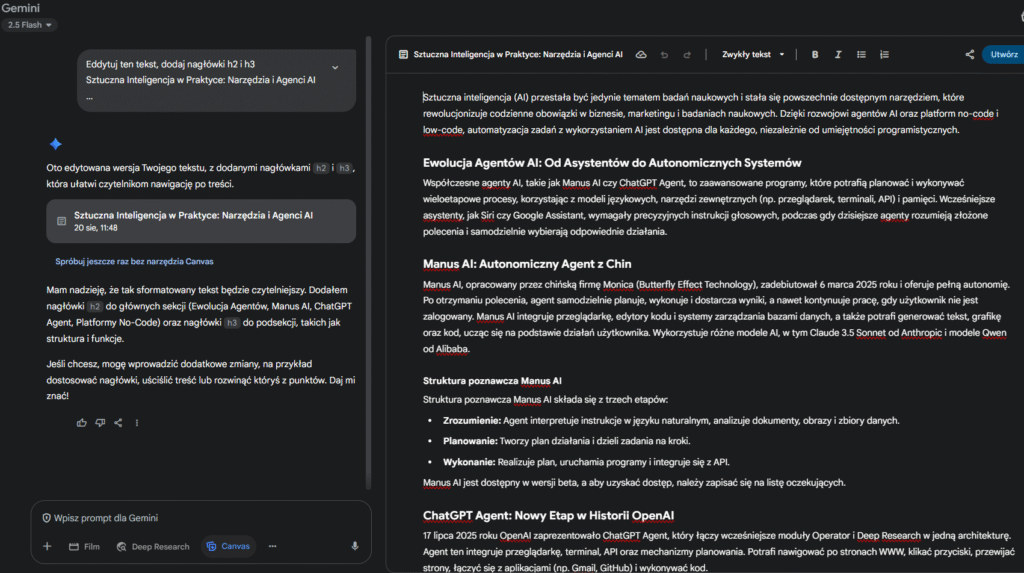Open more options for the response
1024x573 pixels.
pos(136,423)
